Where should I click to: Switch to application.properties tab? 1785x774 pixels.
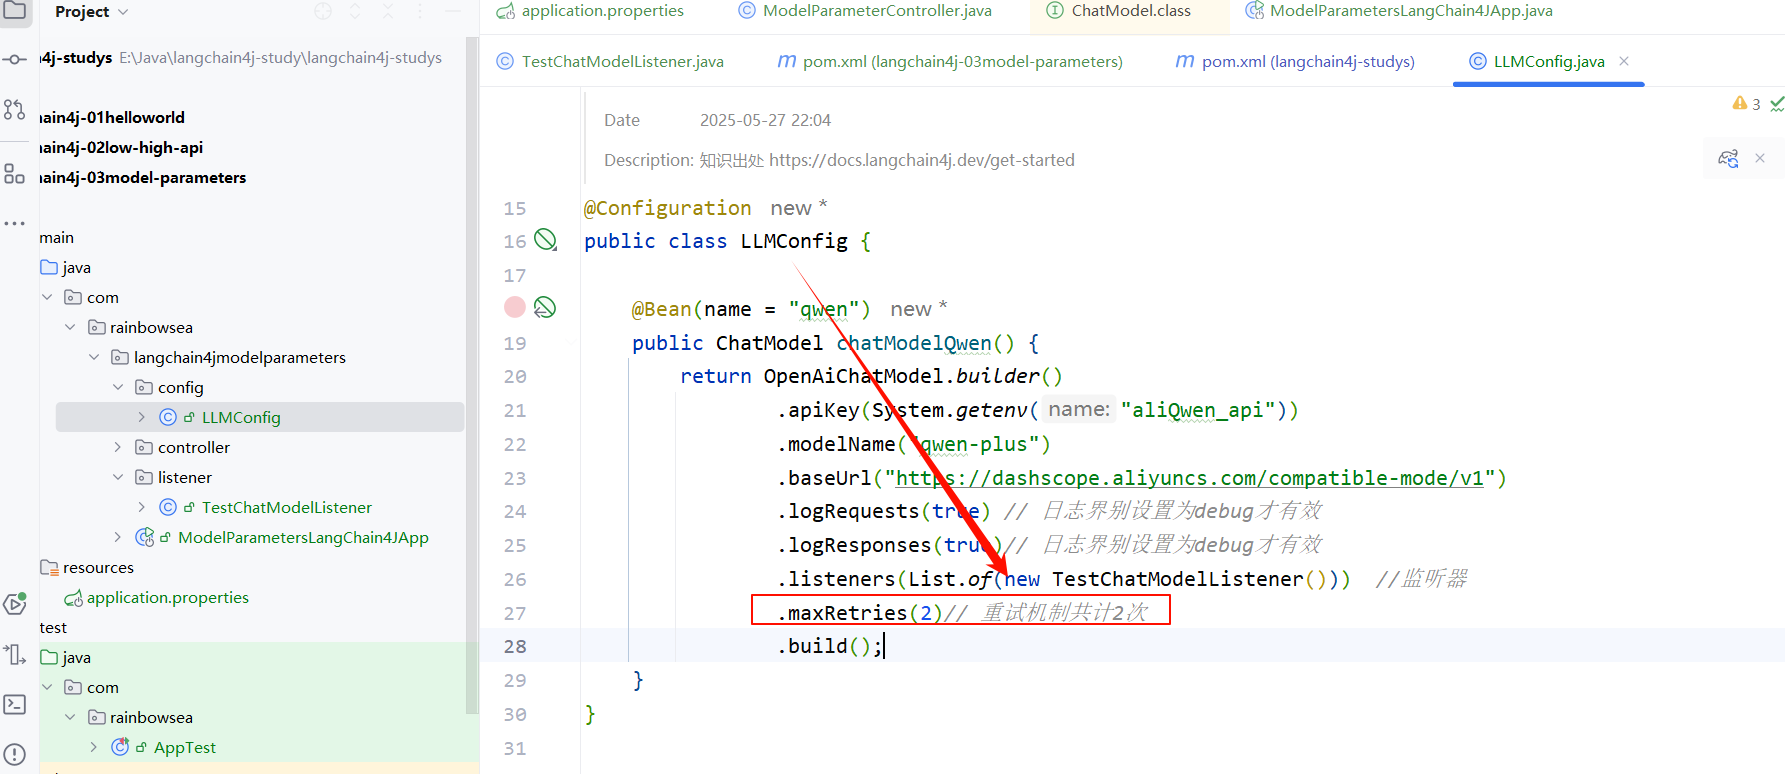point(591,11)
